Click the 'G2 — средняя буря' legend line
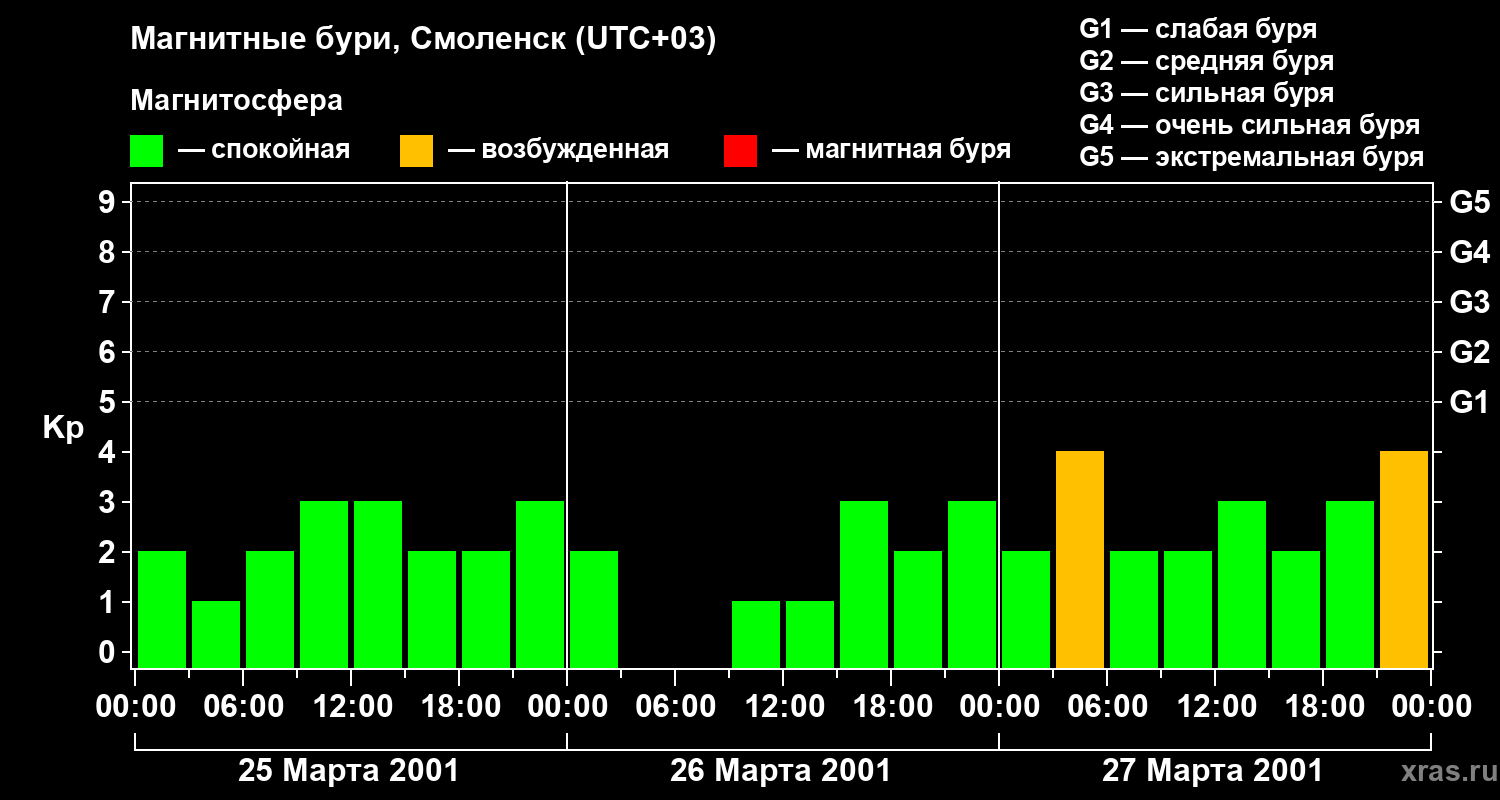This screenshot has width=1500, height=800. [x=1206, y=61]
